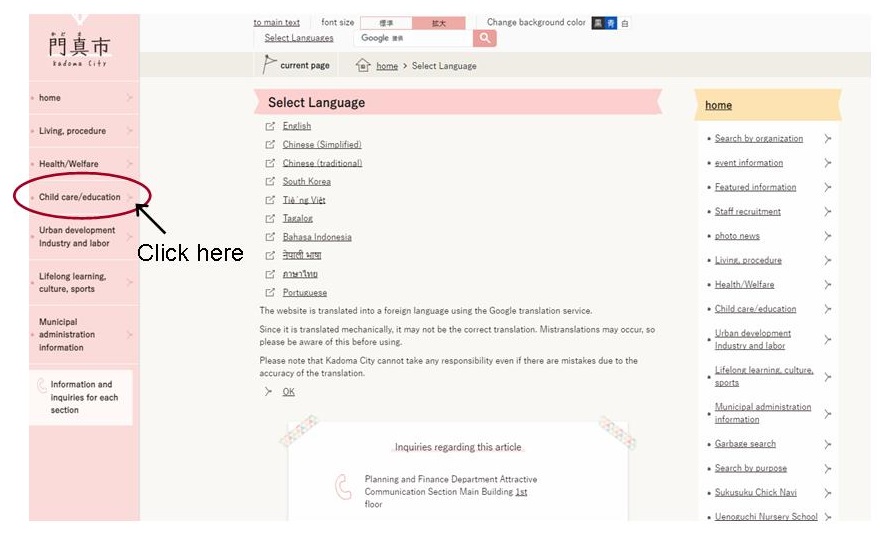The image size is (881, 538).
Task: Expand arrow next to Garbage search
Action: click(827, 444)
